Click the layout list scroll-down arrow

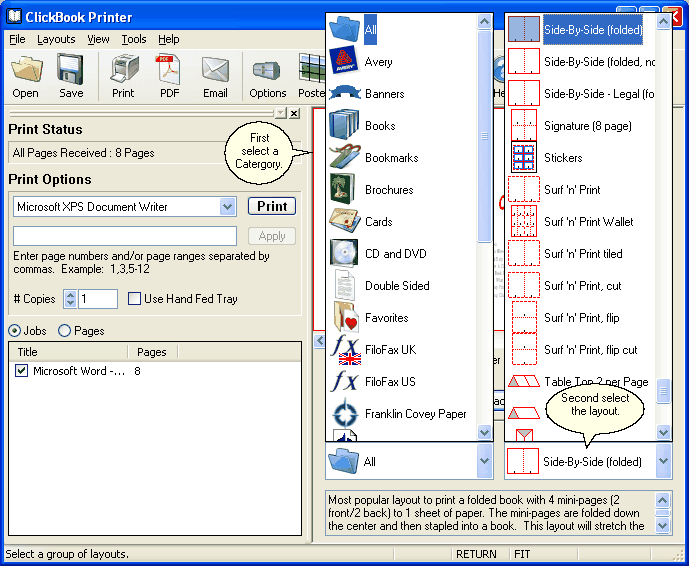pos(664,432)
